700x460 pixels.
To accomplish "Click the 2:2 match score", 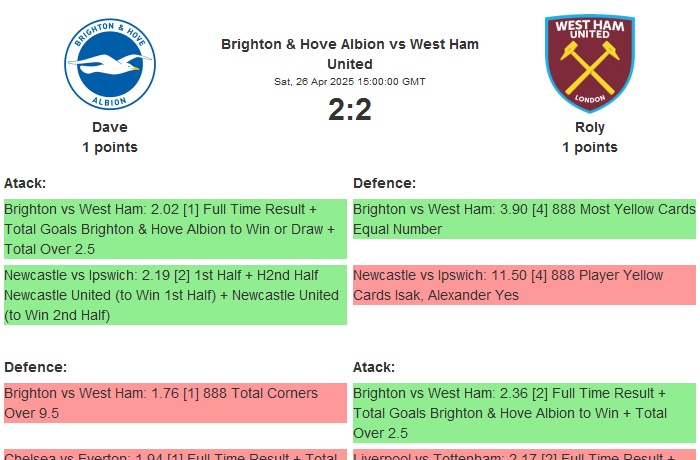I will 350,109.
